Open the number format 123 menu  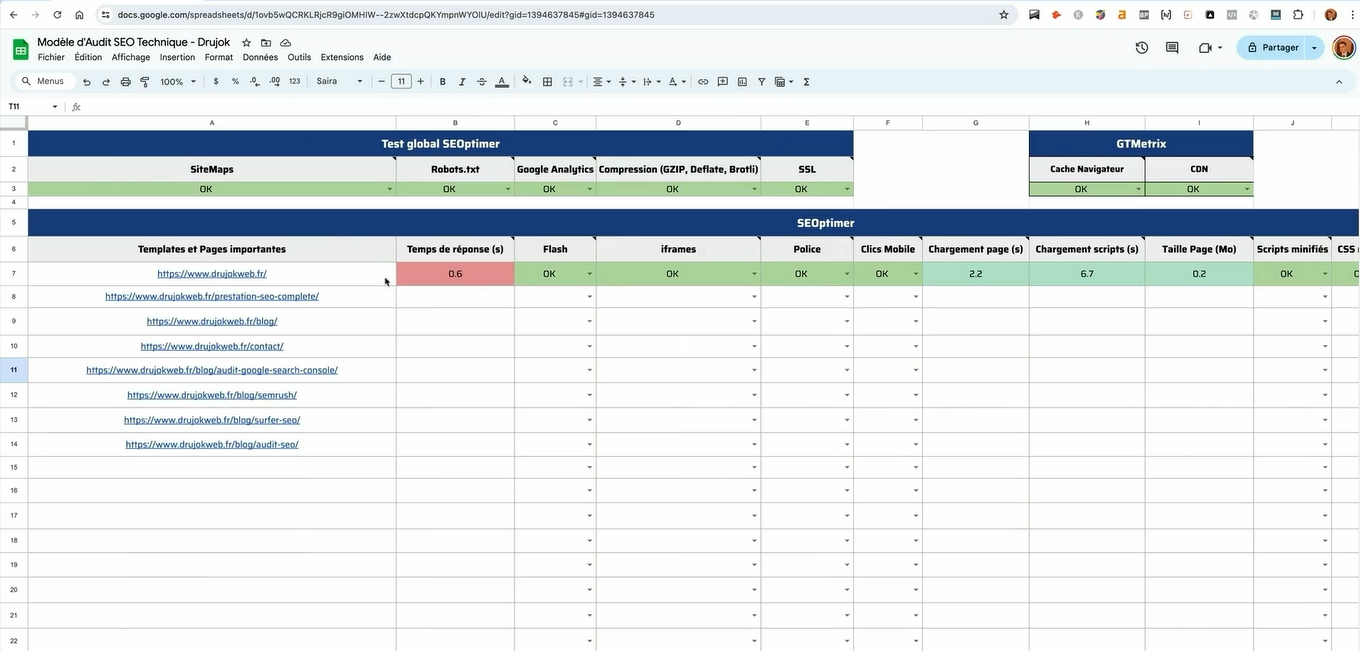(x=294, y=82)
